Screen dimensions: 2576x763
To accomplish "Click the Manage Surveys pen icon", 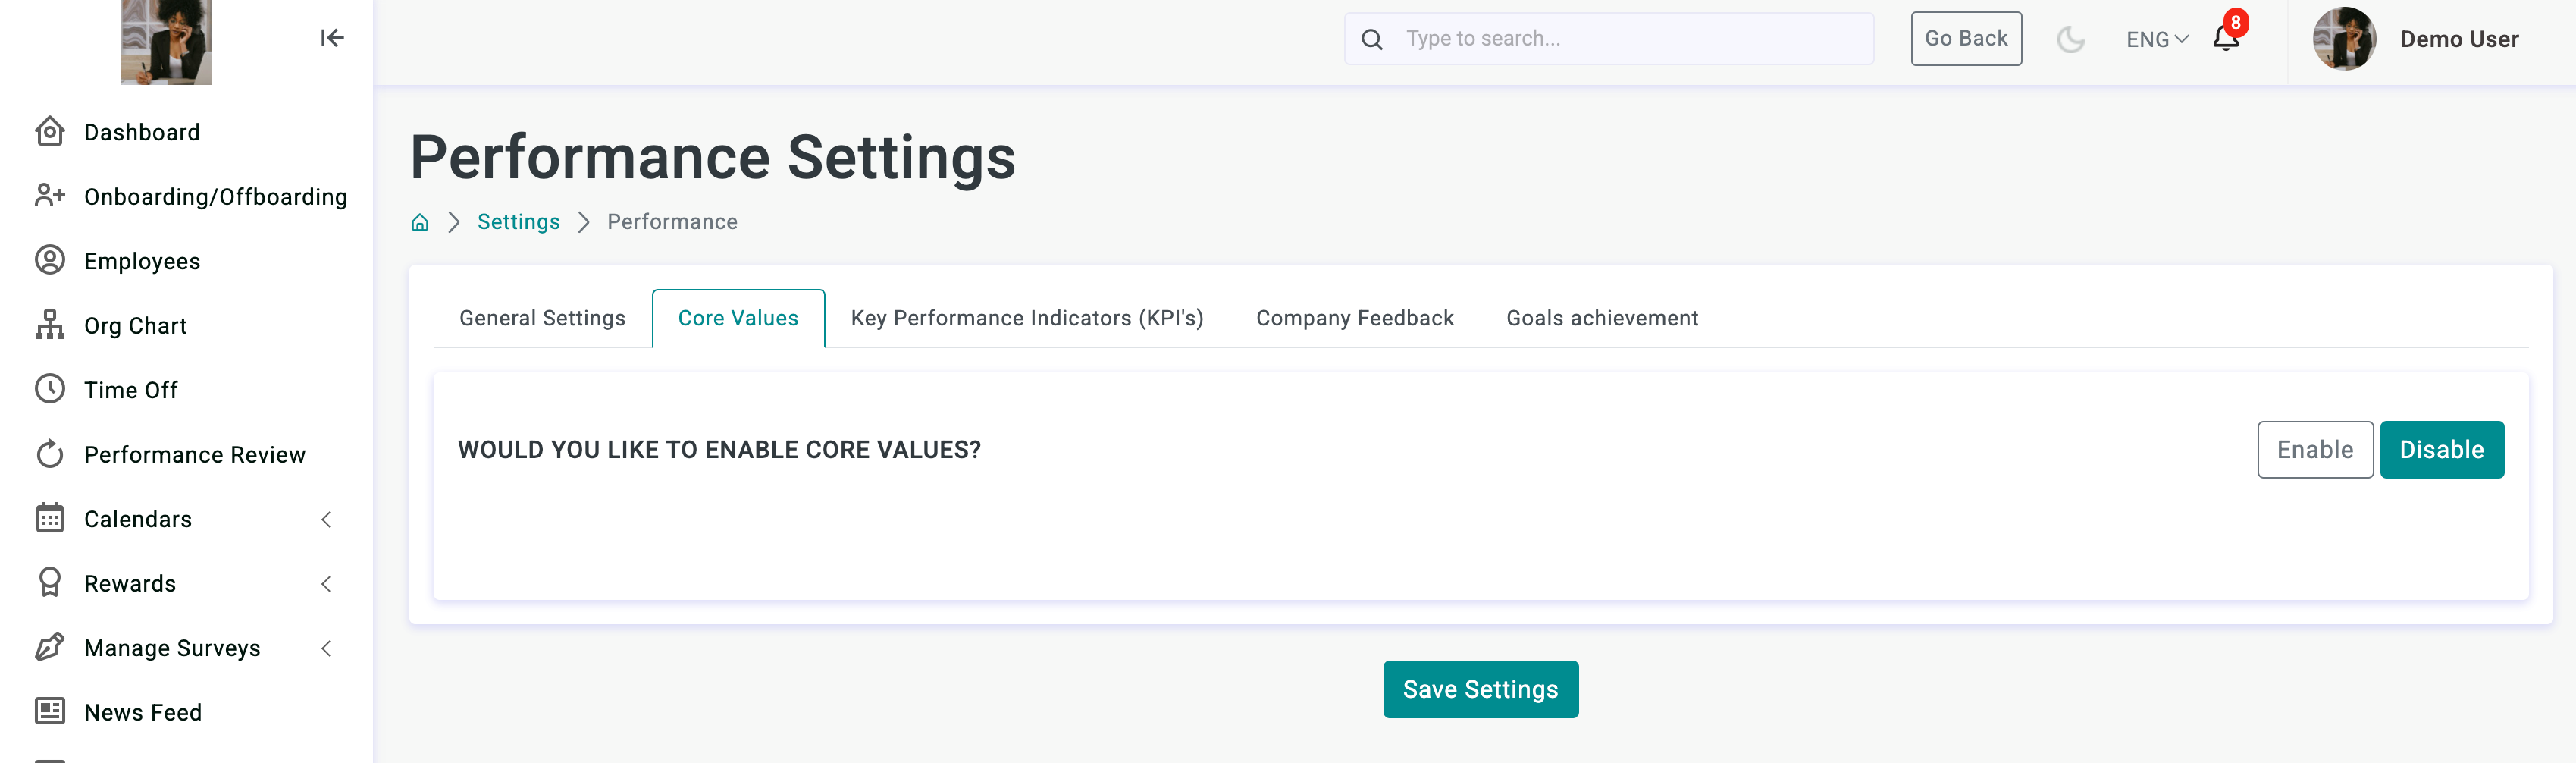I will (x=50, y=647).
